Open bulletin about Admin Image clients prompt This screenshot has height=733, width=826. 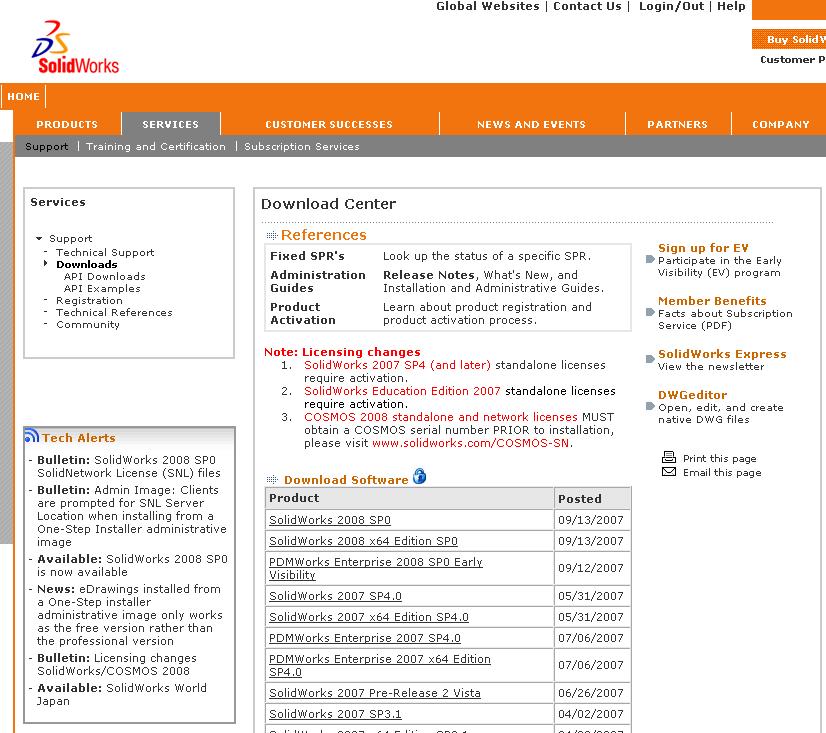[x=132, y=516]
